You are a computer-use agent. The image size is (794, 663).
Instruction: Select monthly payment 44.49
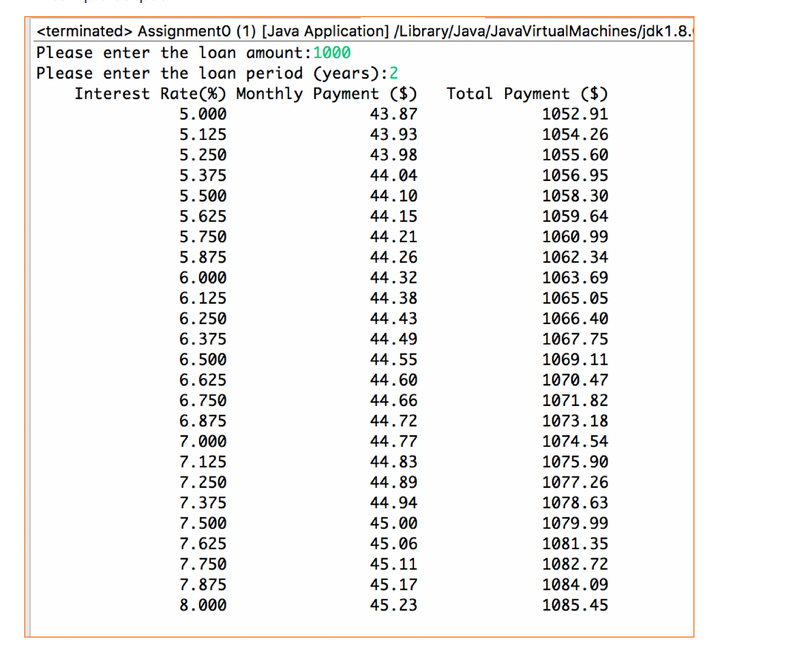coord(393,339)
